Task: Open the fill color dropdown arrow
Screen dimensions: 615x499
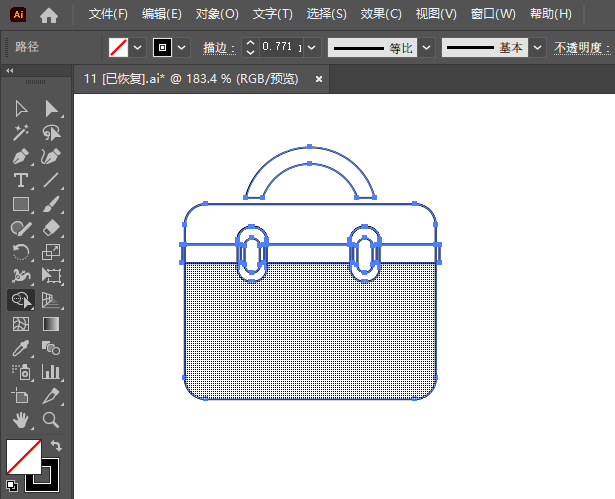Action: coord(137,47)
